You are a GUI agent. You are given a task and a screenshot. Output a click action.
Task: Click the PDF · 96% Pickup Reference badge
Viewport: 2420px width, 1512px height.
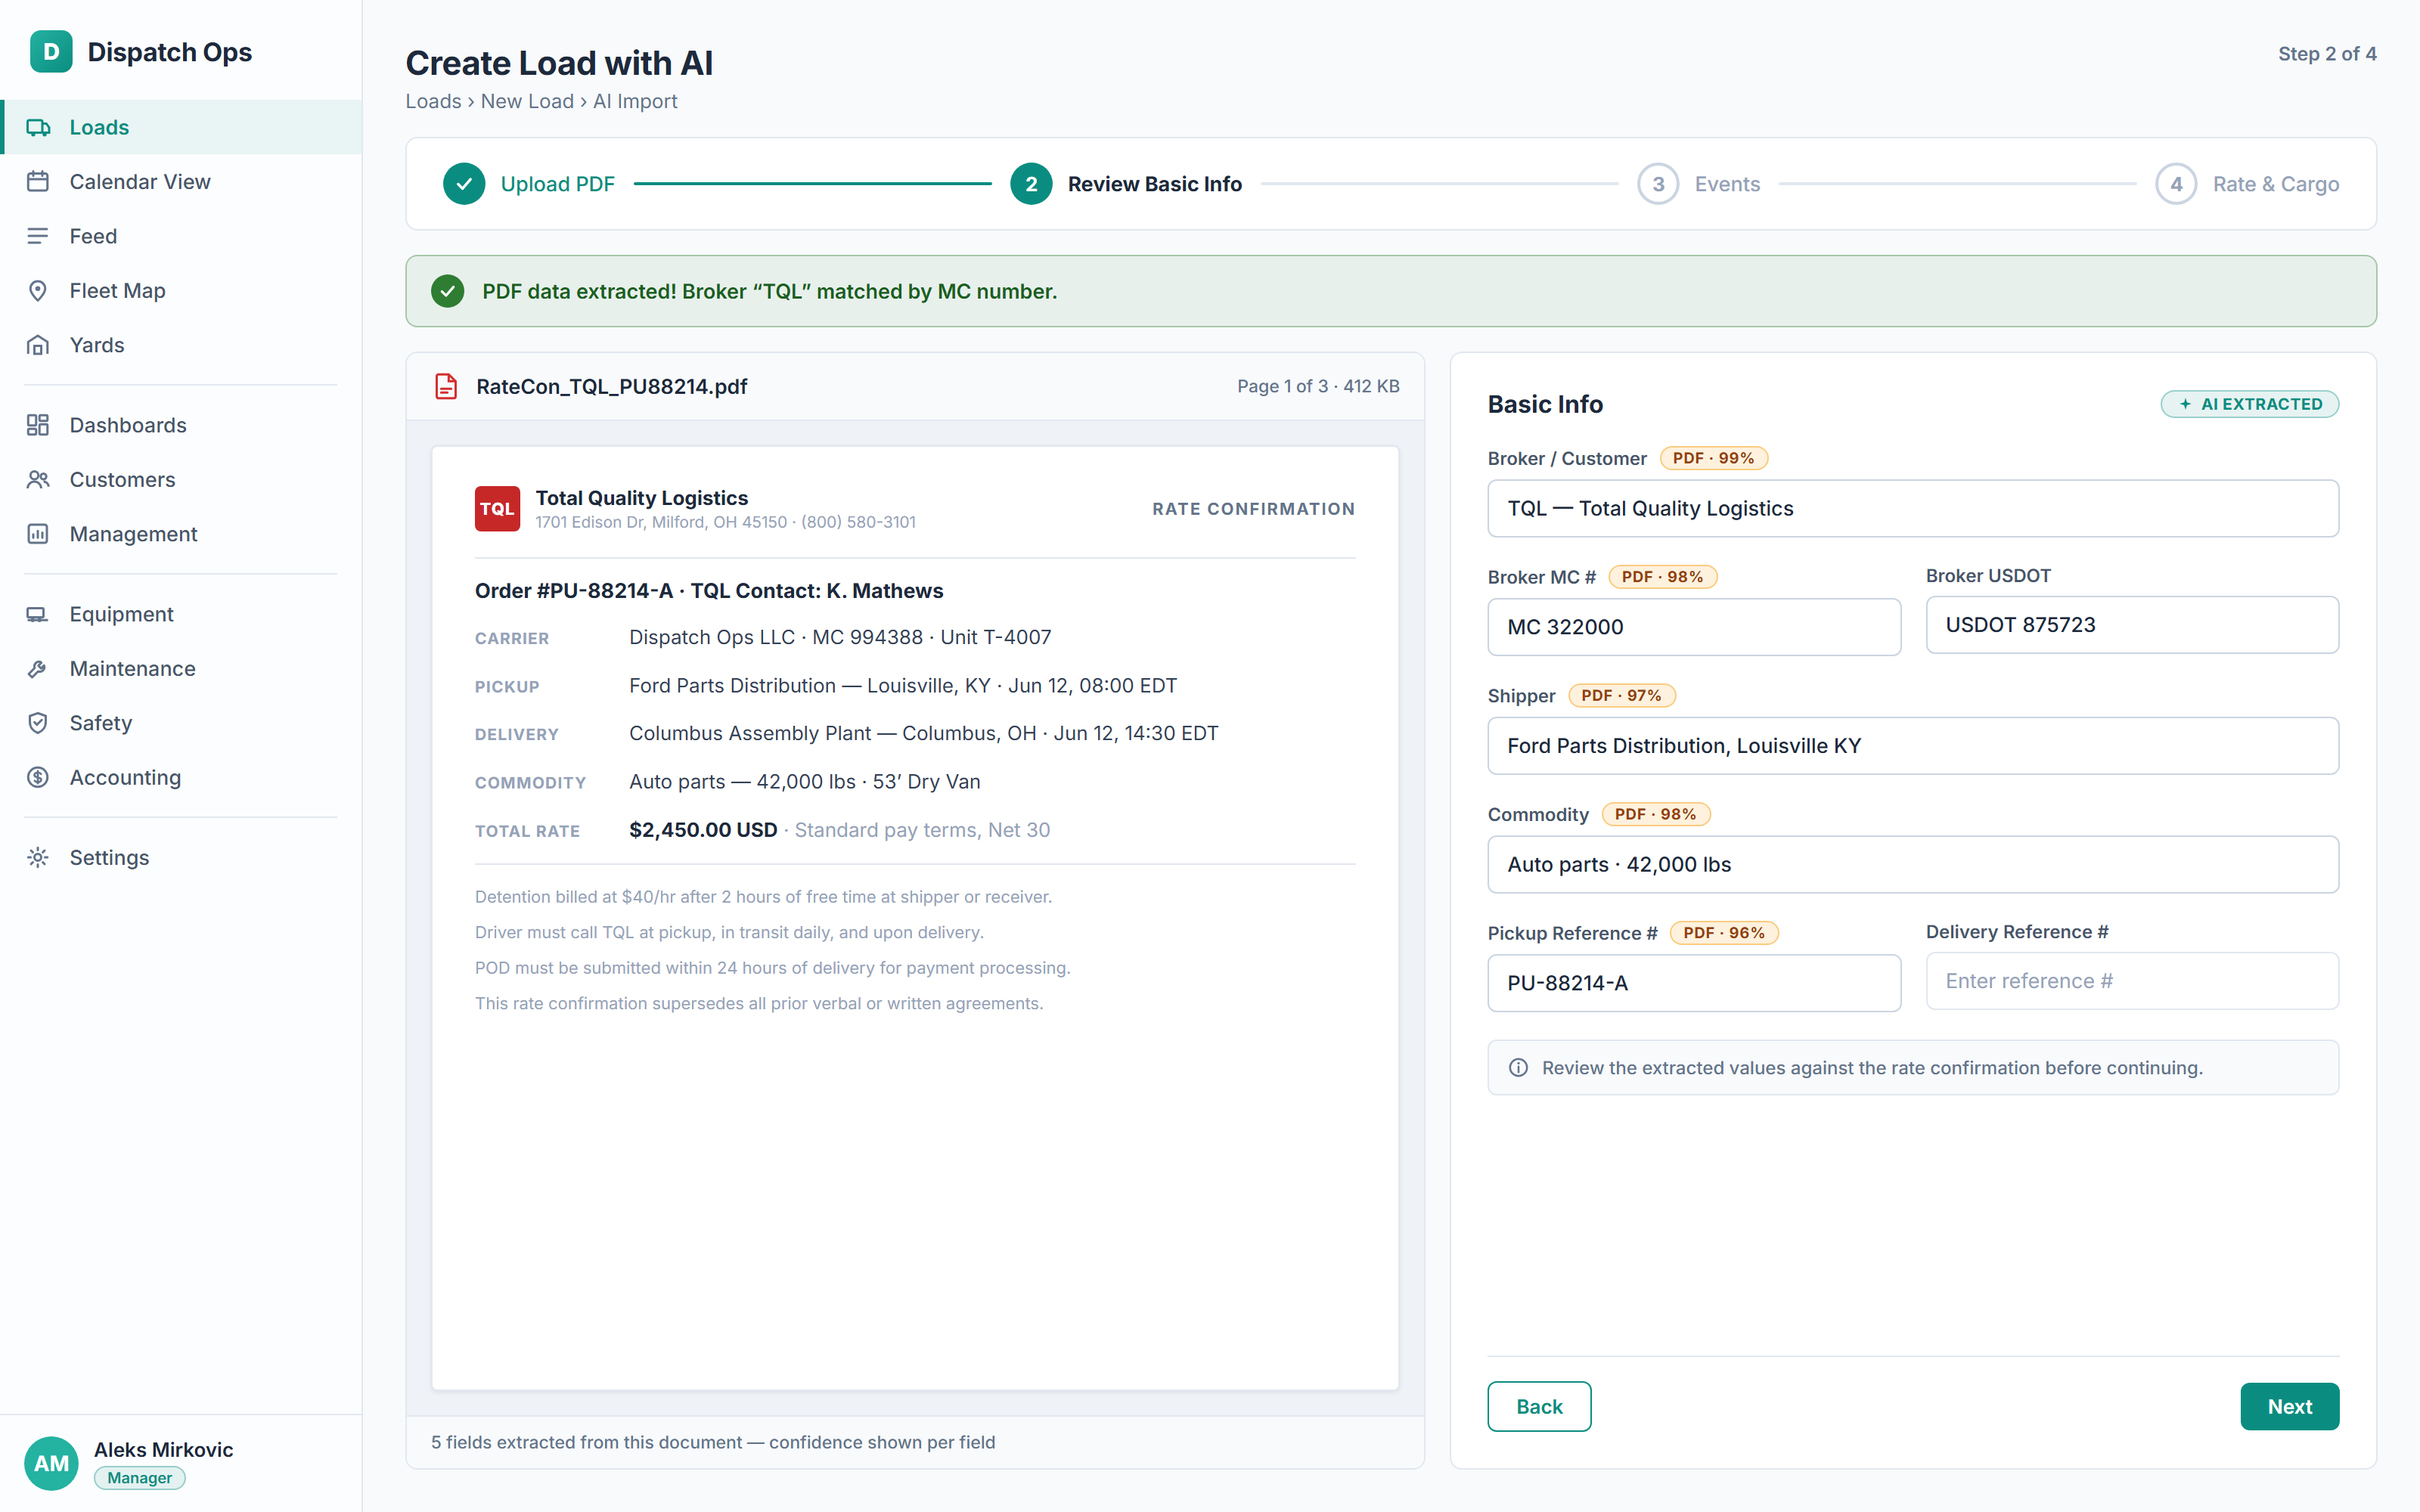(x=1724, y=933)
